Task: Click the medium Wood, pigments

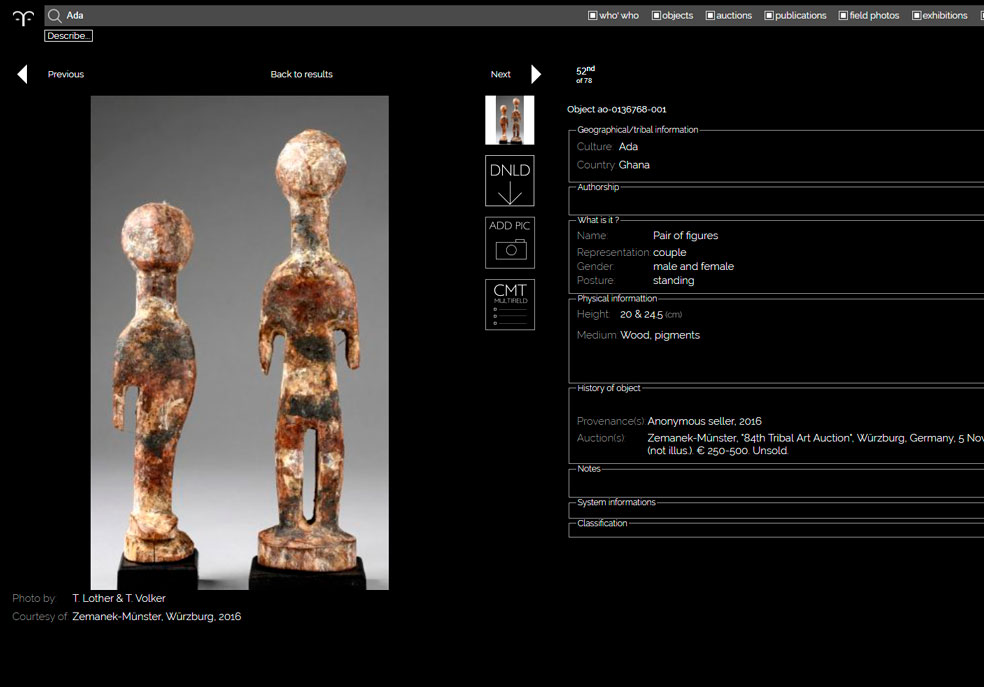Action: coord(660,336)
